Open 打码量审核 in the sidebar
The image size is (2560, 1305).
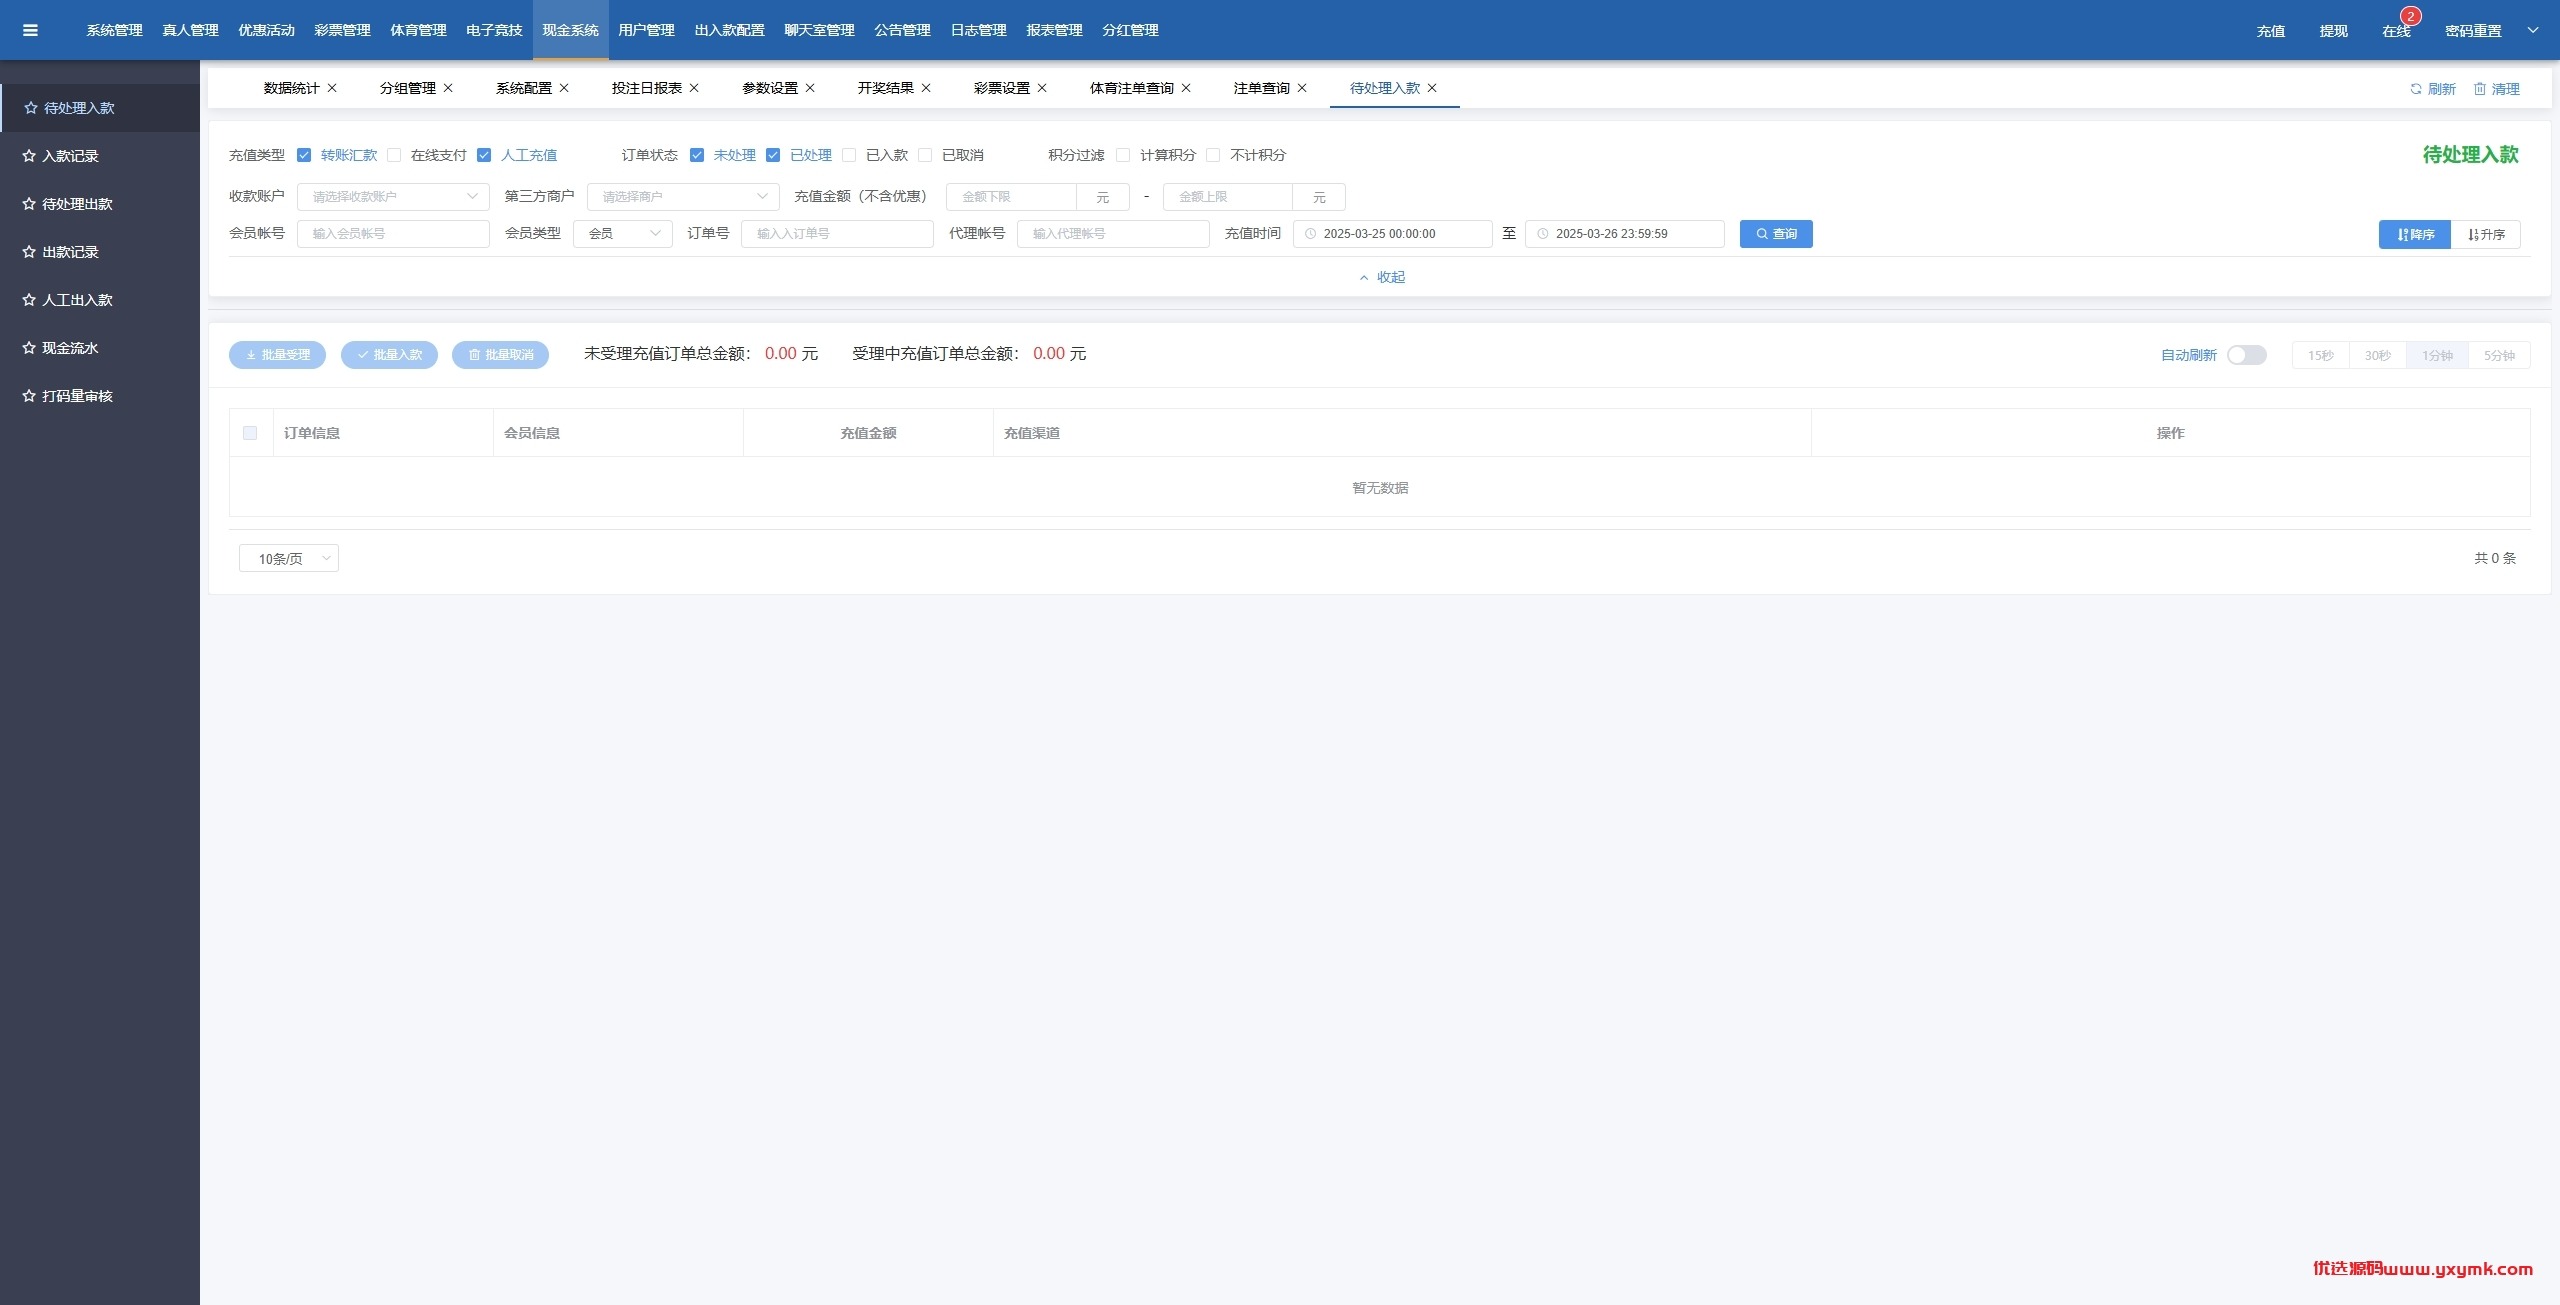[100, 396]
